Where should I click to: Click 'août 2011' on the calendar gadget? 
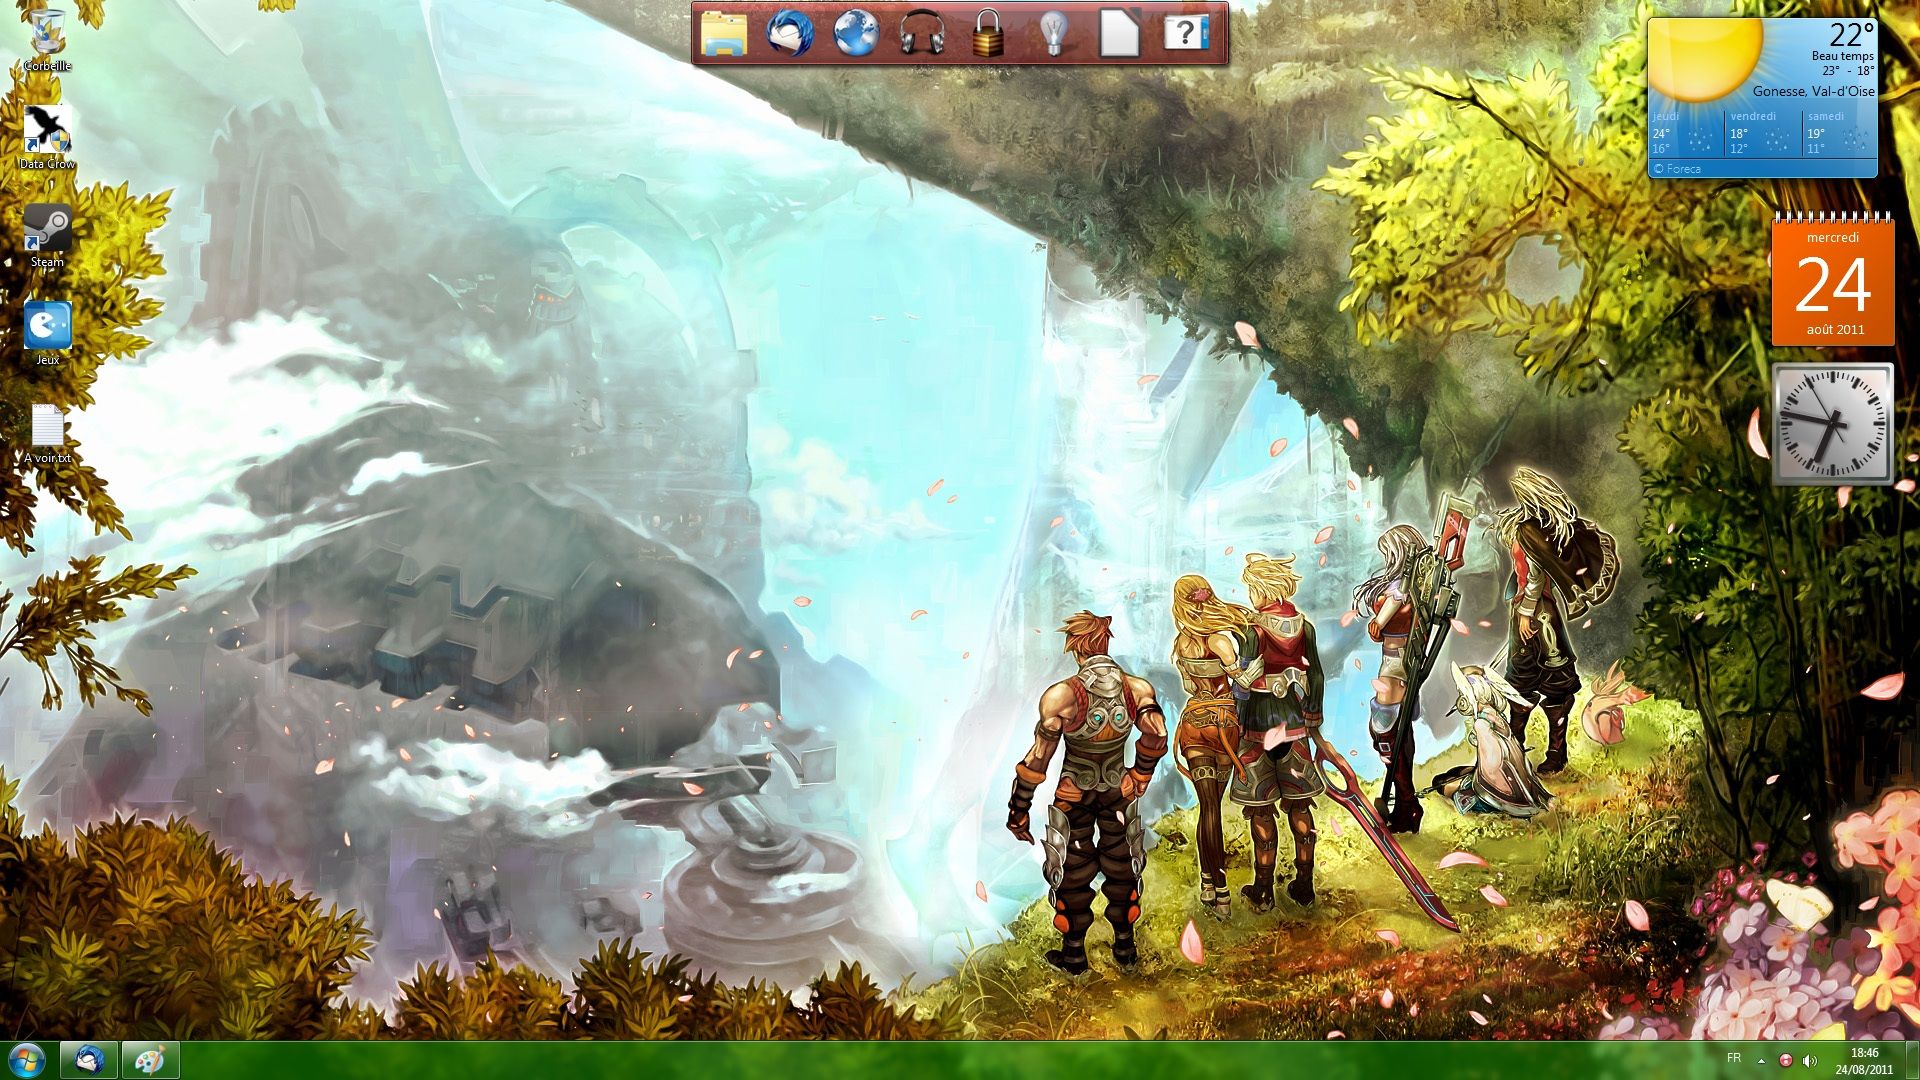click(1835, 329)
